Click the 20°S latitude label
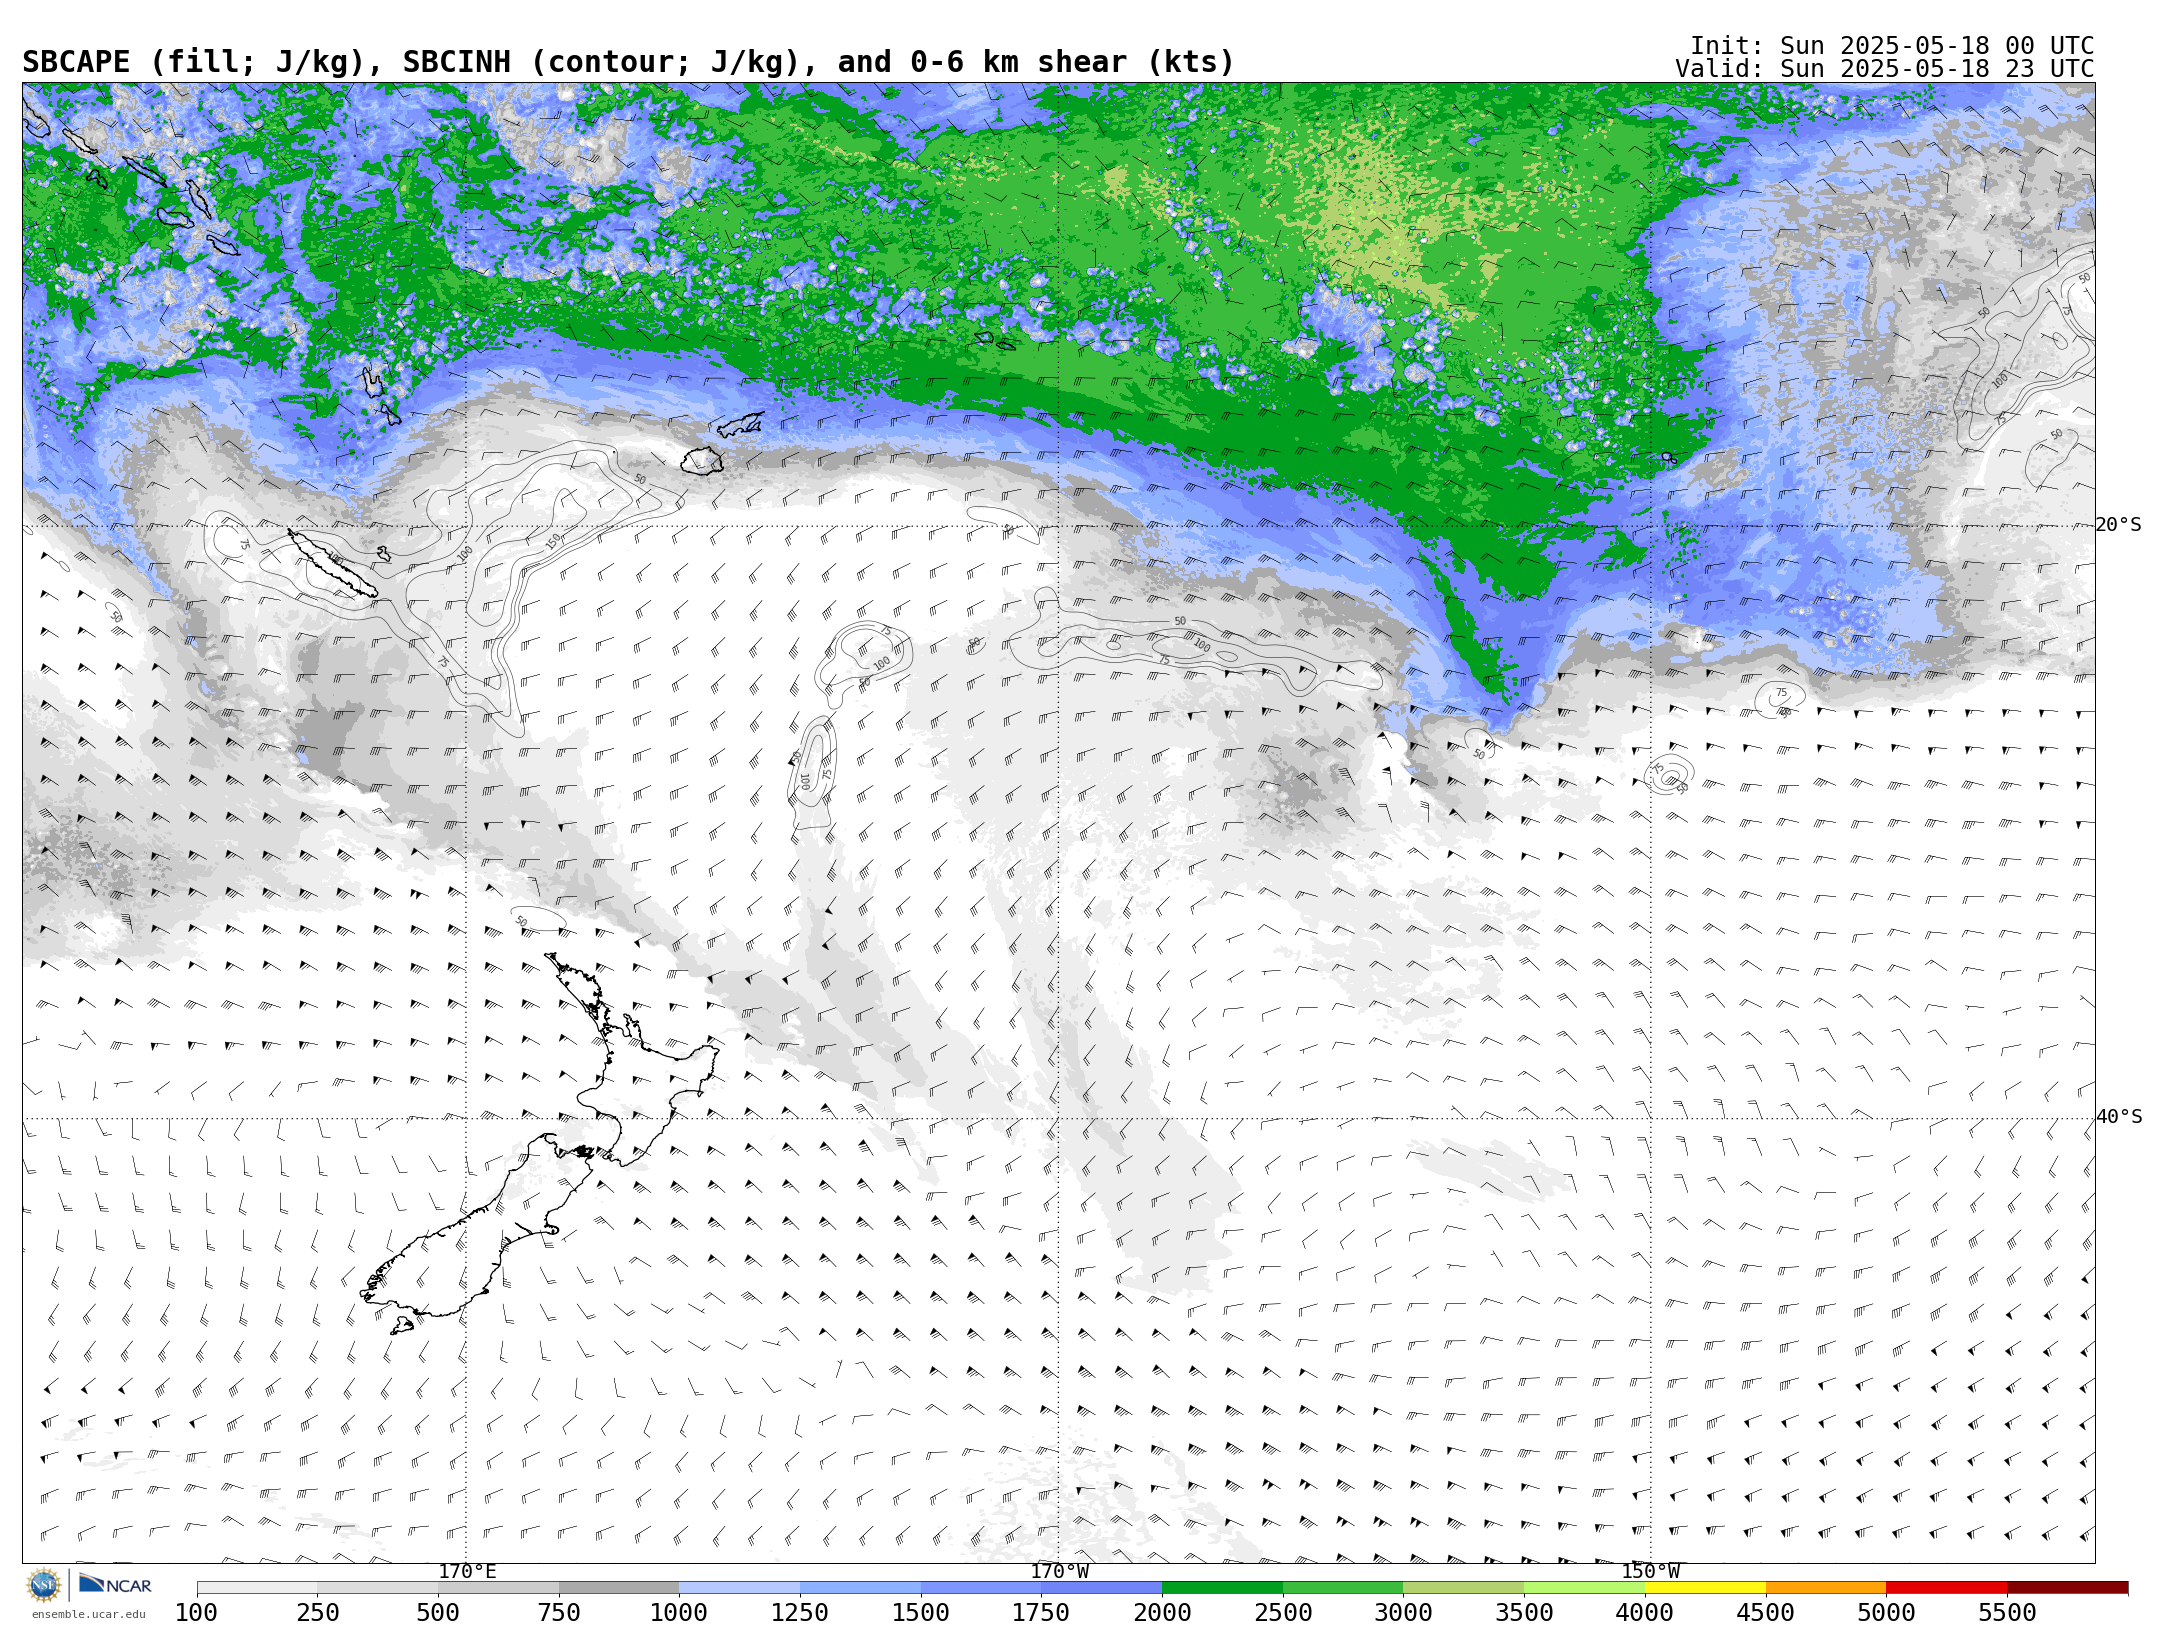 point(2118,525)
